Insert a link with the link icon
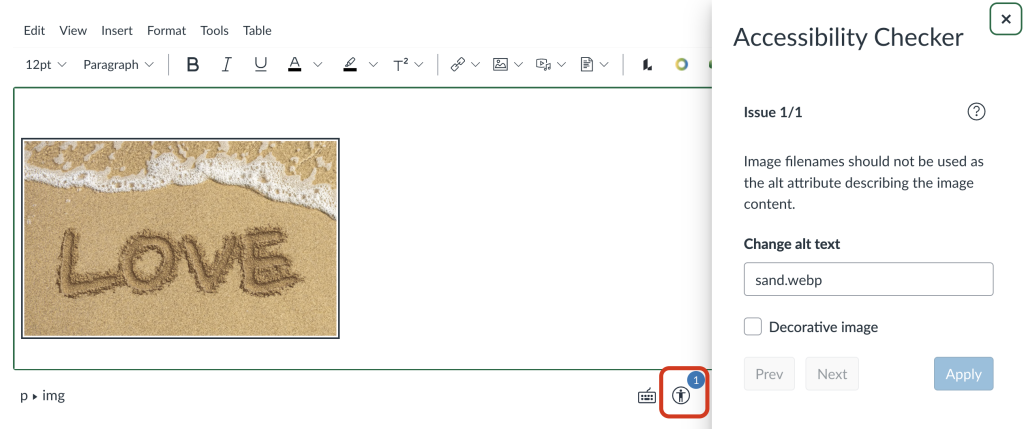Image resolution: width=1024 pixels, height=429 pixels. coord(458,65)
